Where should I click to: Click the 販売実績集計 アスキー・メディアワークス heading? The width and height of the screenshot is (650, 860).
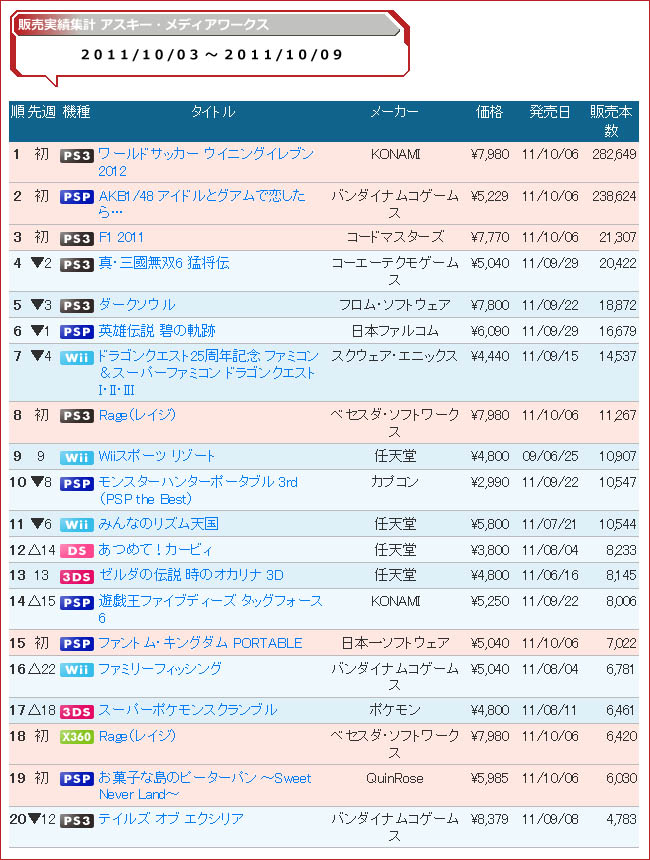[143, 25]
